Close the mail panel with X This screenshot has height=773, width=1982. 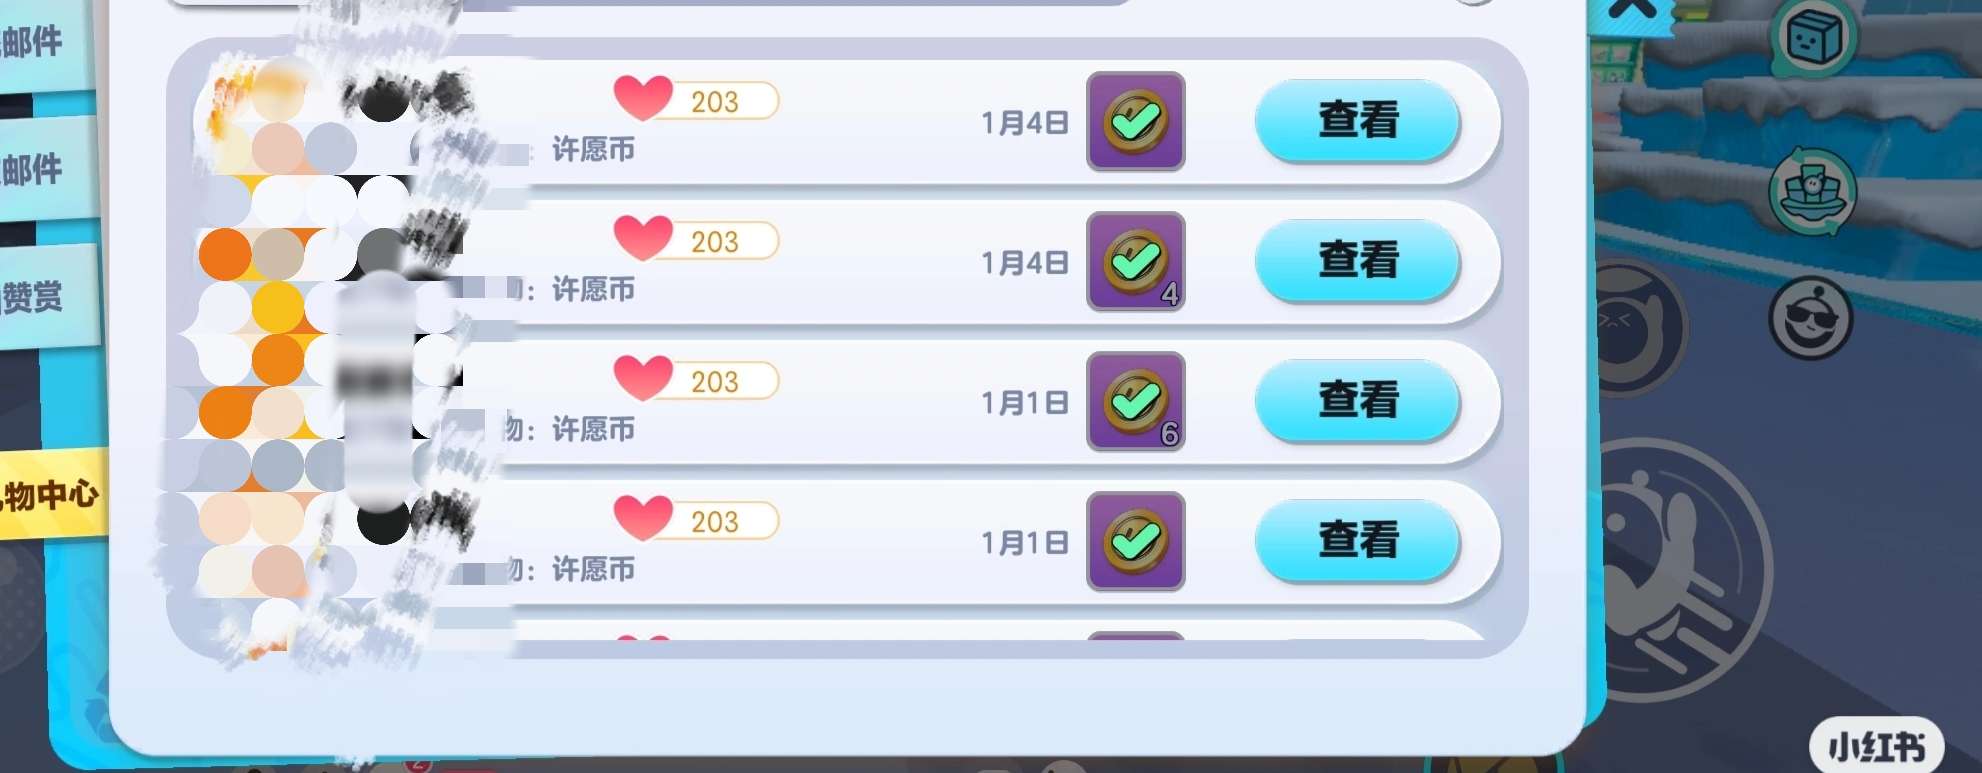(x=1632, y=12)
